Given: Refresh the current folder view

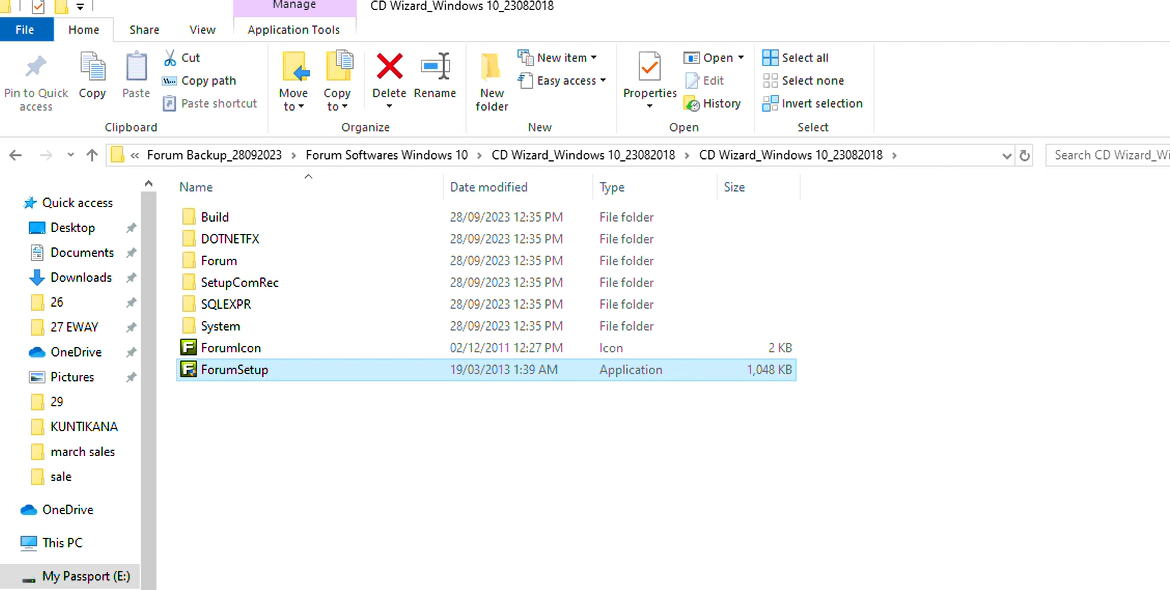Looking at the screenshot, I should tap(1025, 155).
